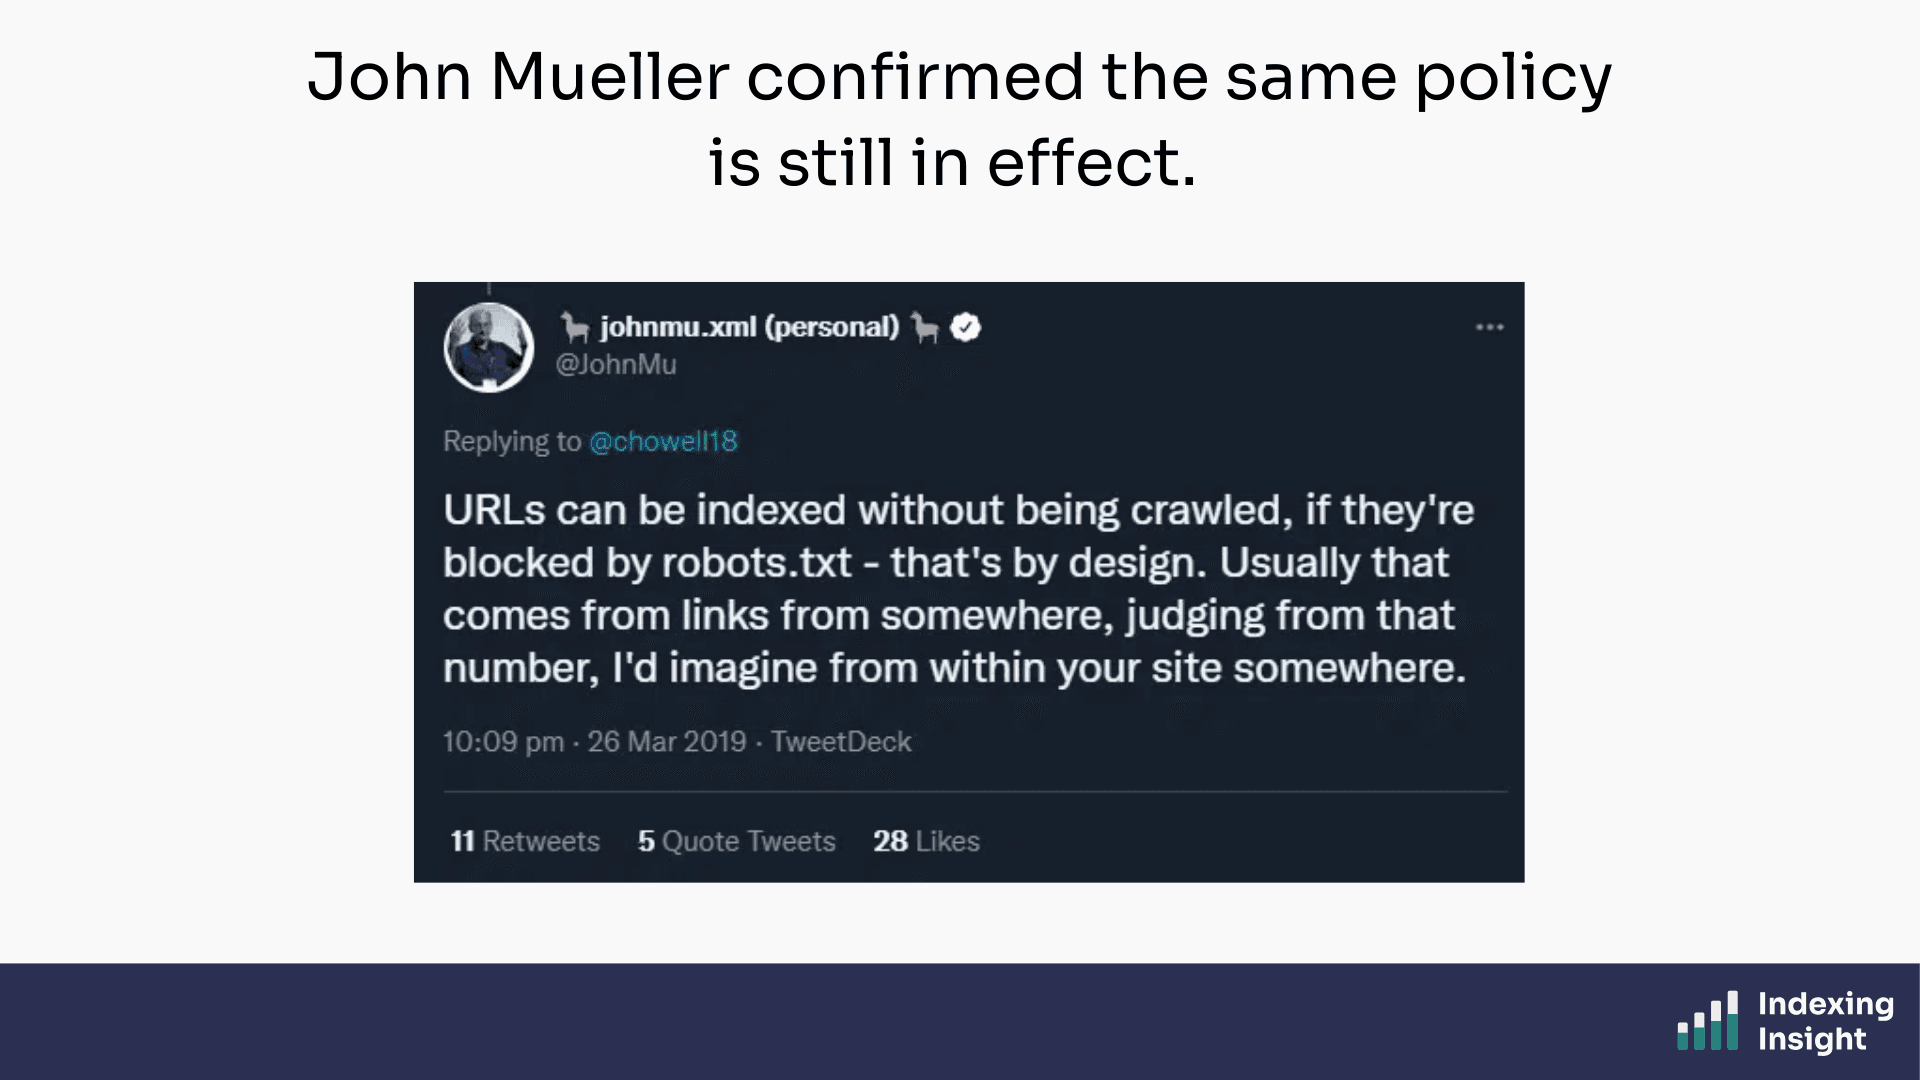This screenshot has height=1080, width=1920.
Task: Click the slide heading about John Mueller
Action: (959, 119)
